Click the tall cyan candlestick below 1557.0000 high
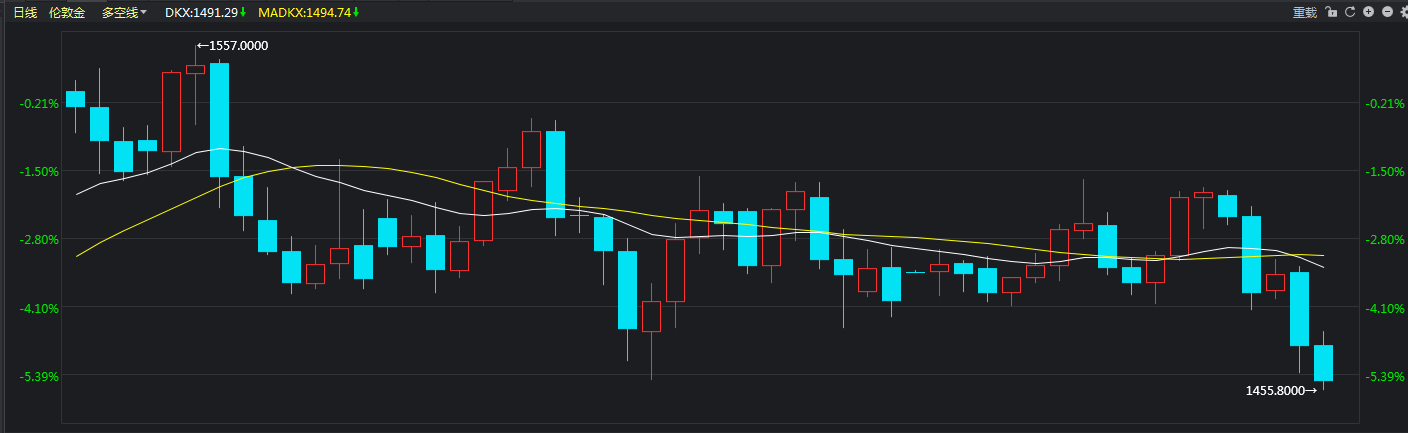This screenshot has height=433, width=1408. 219,120
